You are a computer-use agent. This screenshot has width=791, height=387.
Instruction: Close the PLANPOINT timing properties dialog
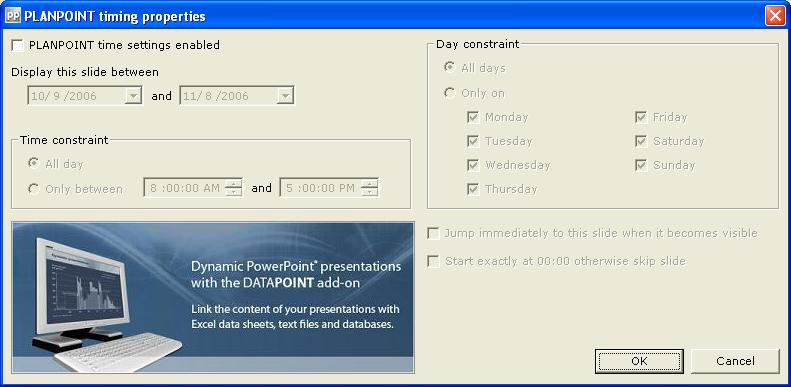pyautogui.click(x=774, y=16)
